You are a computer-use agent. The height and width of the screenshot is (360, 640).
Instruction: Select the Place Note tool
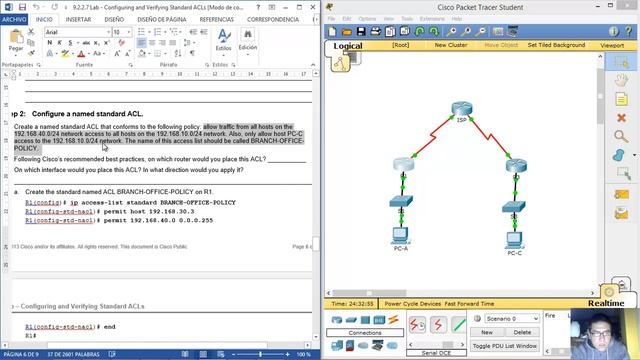621,99
